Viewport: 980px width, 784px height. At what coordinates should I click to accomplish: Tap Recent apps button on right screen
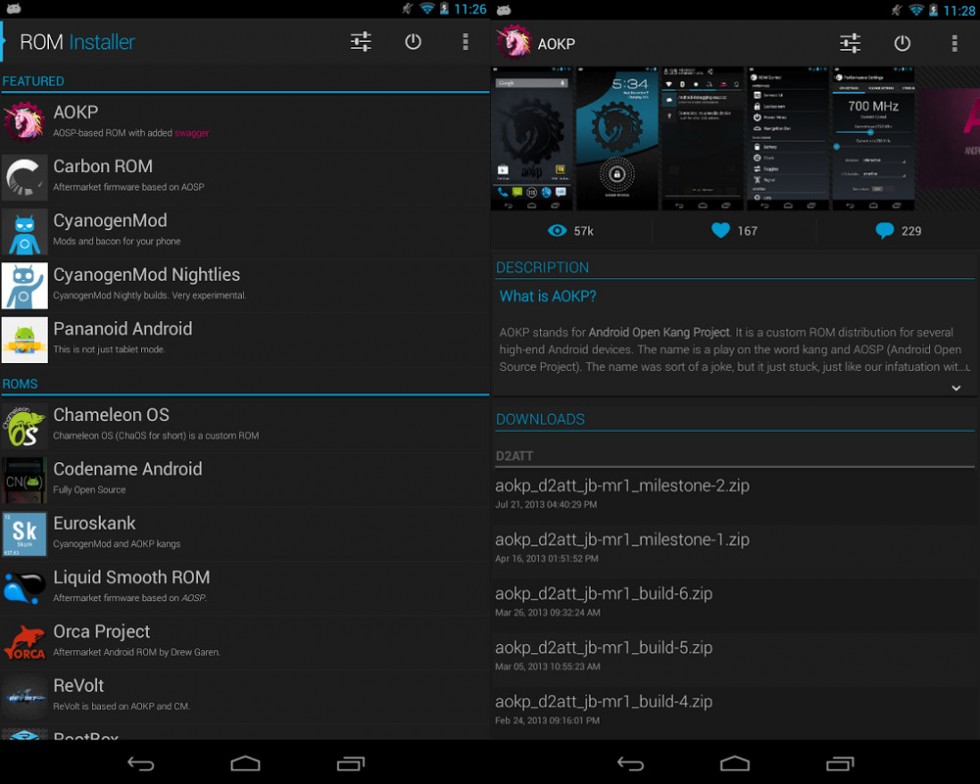[840, 763]
